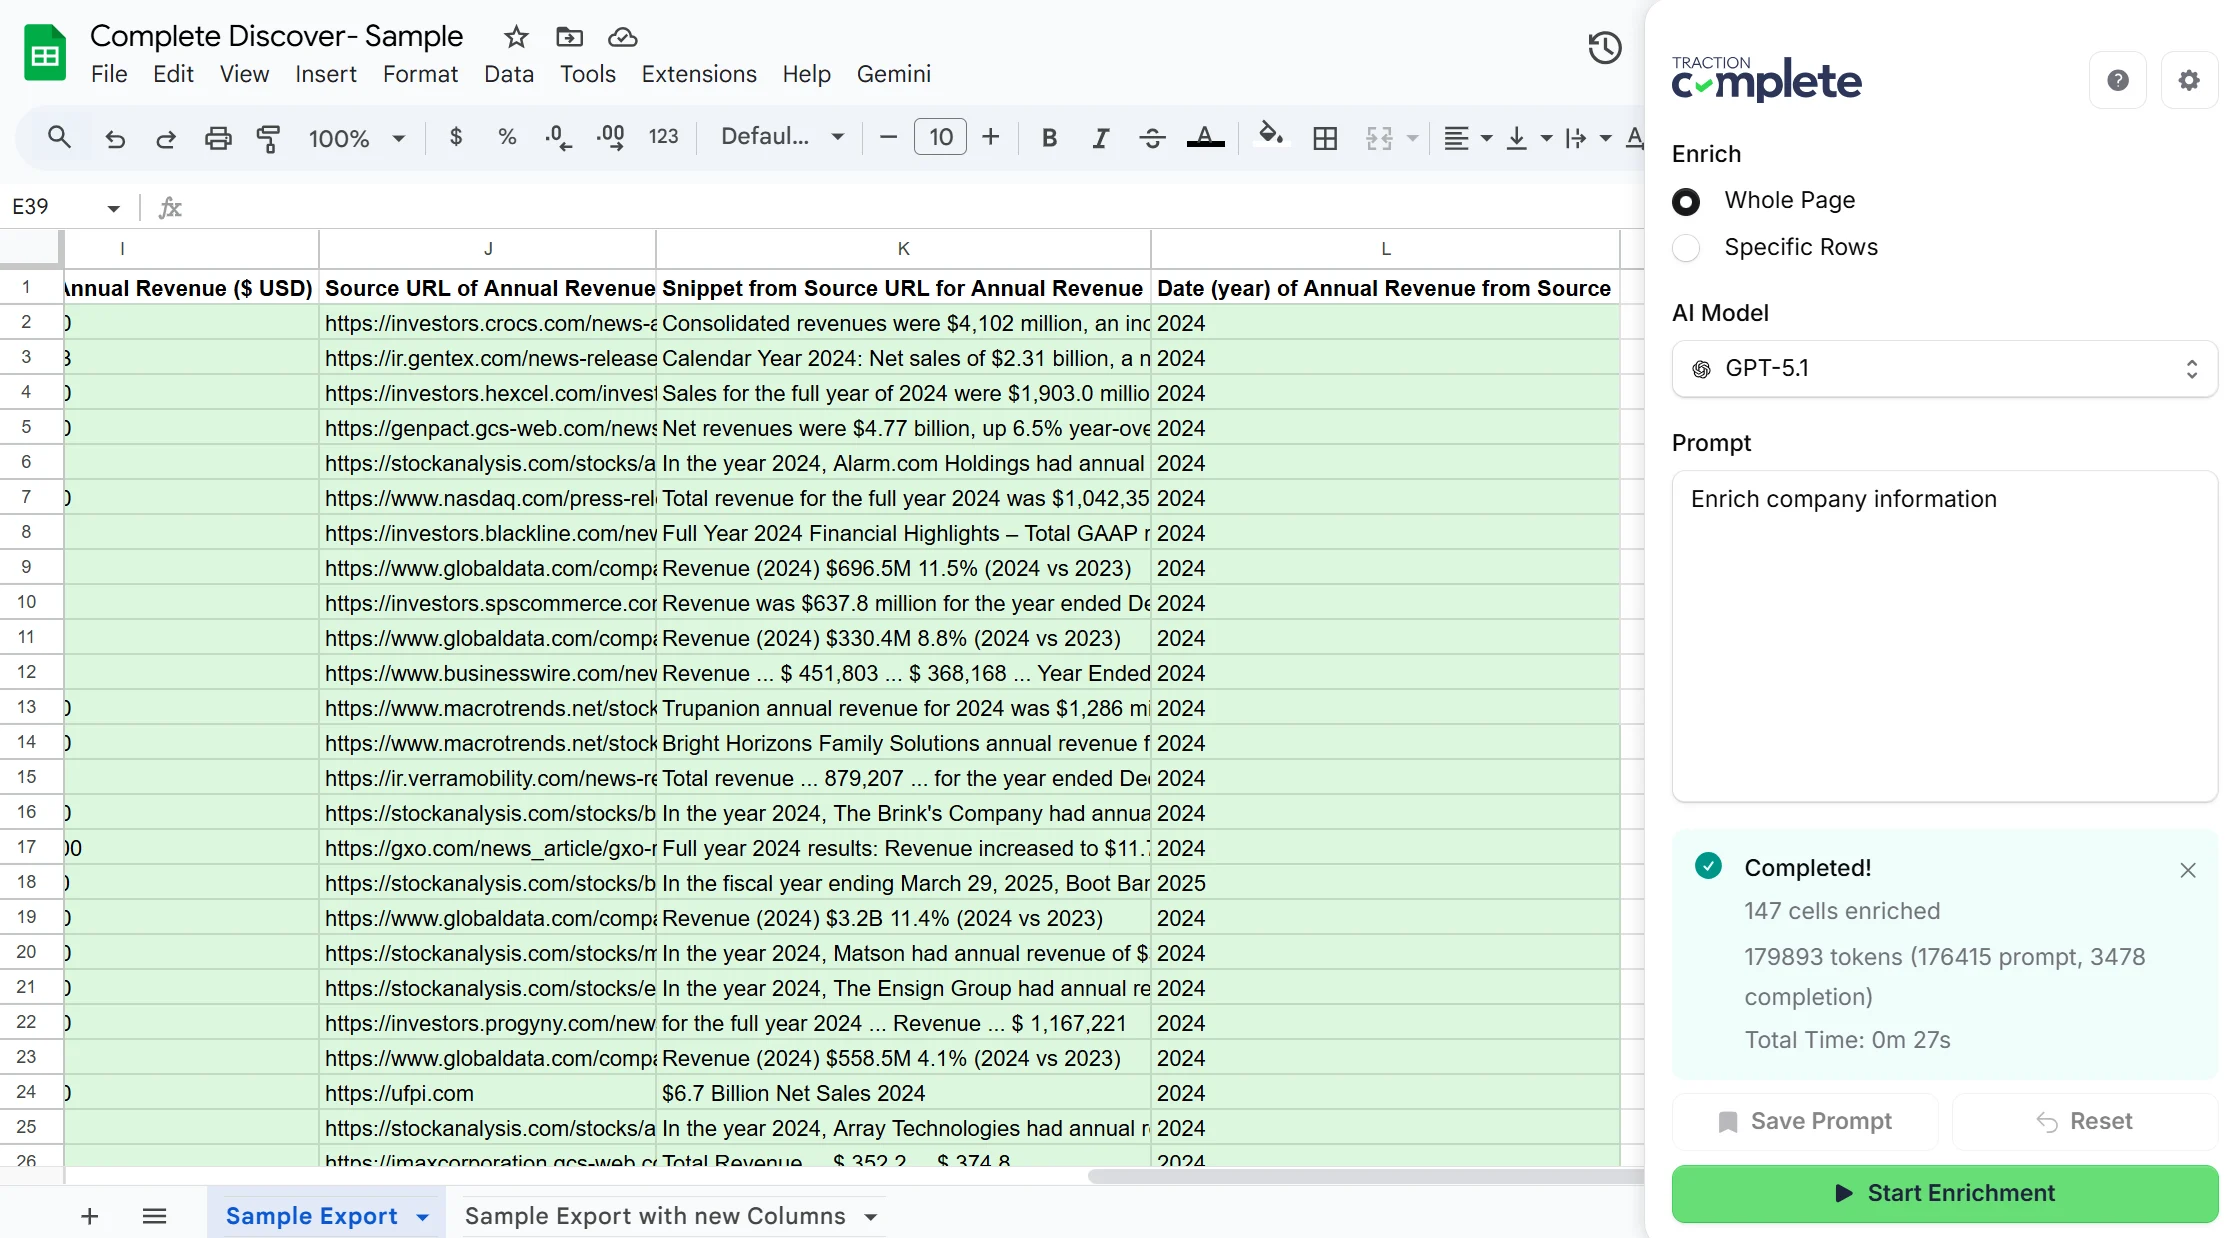Open the GPT-5.1 AI model dropdown
2230x1238 pixels.
[1944, 369]
